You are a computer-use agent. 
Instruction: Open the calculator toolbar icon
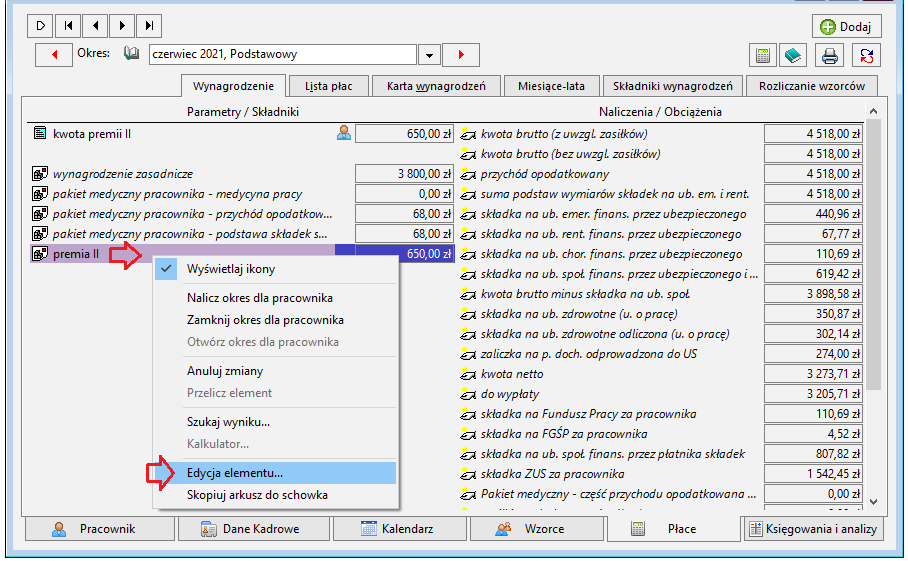(763, 56)
